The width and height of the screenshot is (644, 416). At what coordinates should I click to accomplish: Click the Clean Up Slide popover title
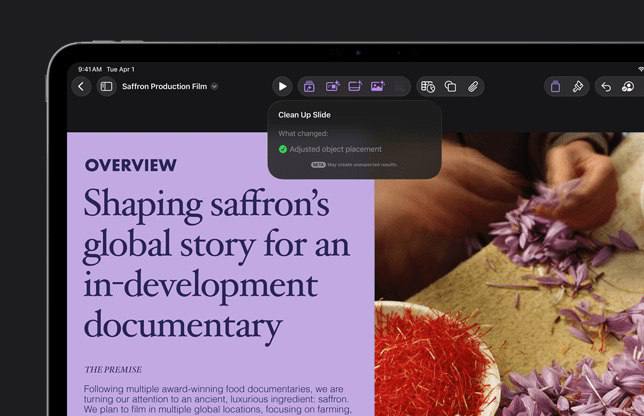[303, 115]
